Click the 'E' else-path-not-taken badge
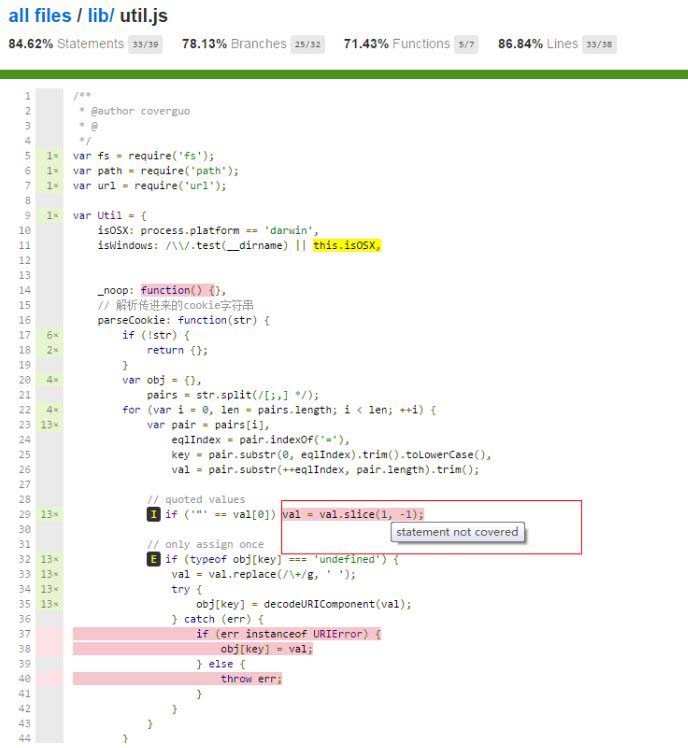This screenshot has height=748, width=688. tap(153, 559)
